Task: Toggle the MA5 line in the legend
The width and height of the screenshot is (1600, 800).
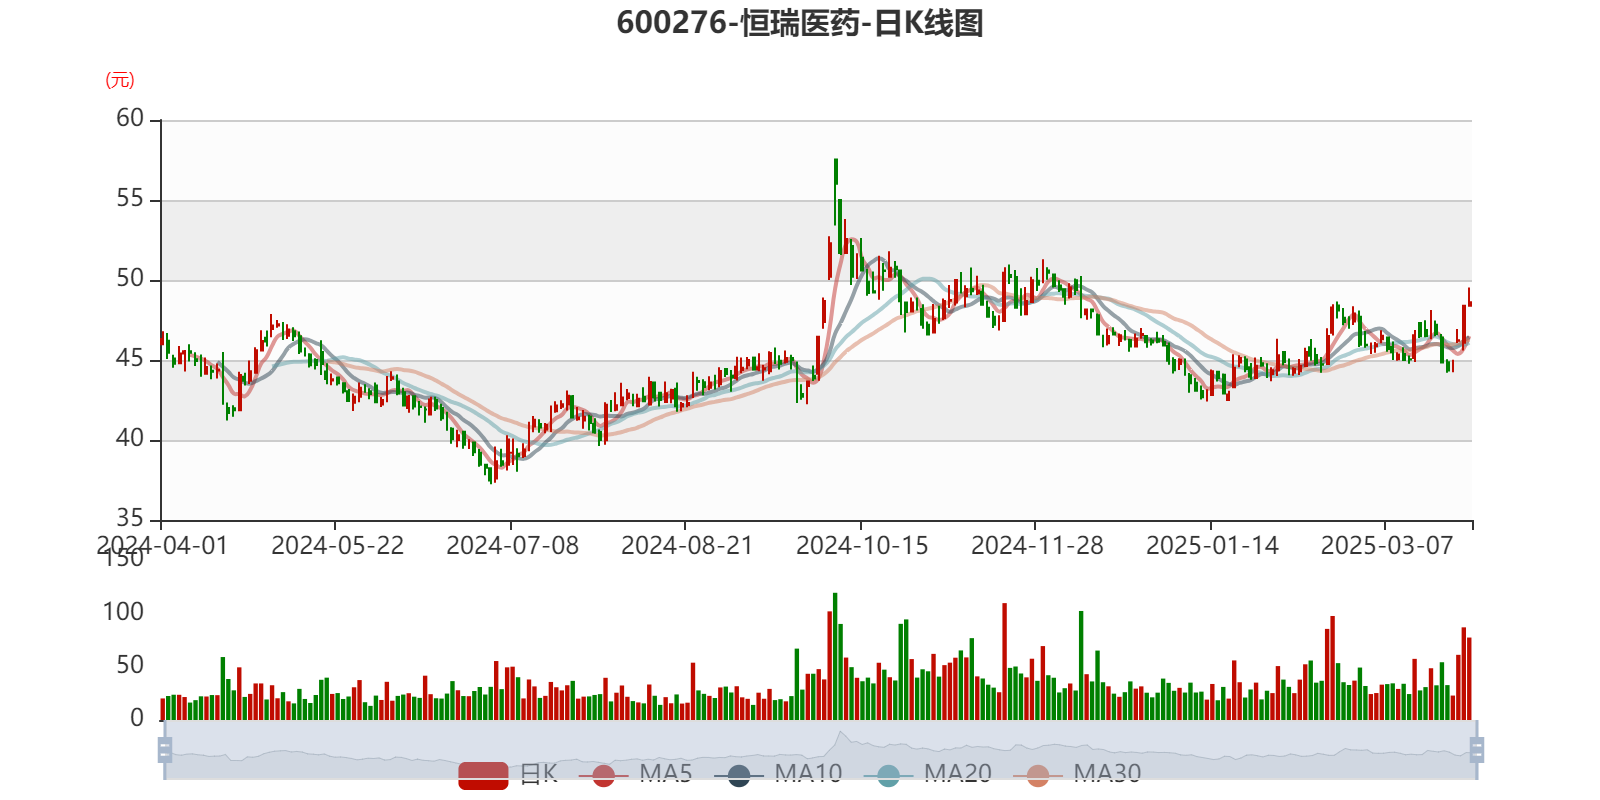Action: pos(635,774)
